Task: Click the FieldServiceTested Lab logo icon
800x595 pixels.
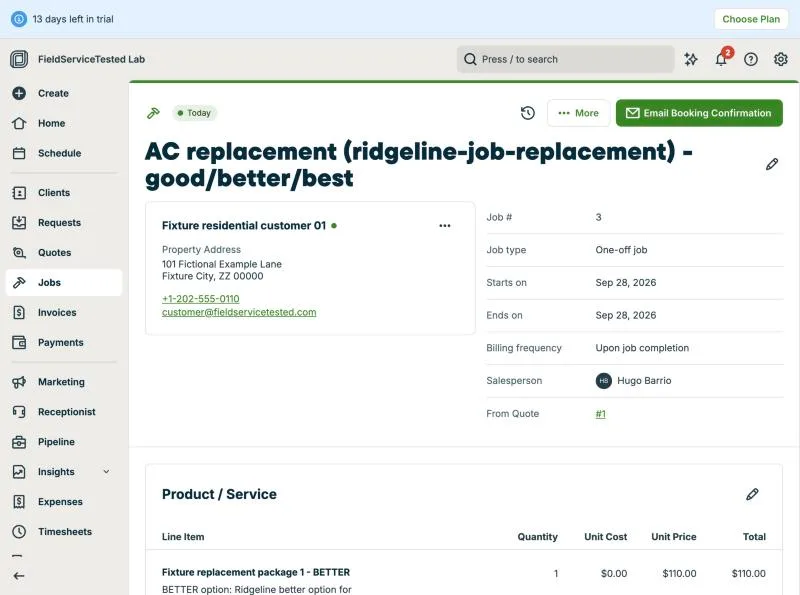Action: click(x=19, y=59)
